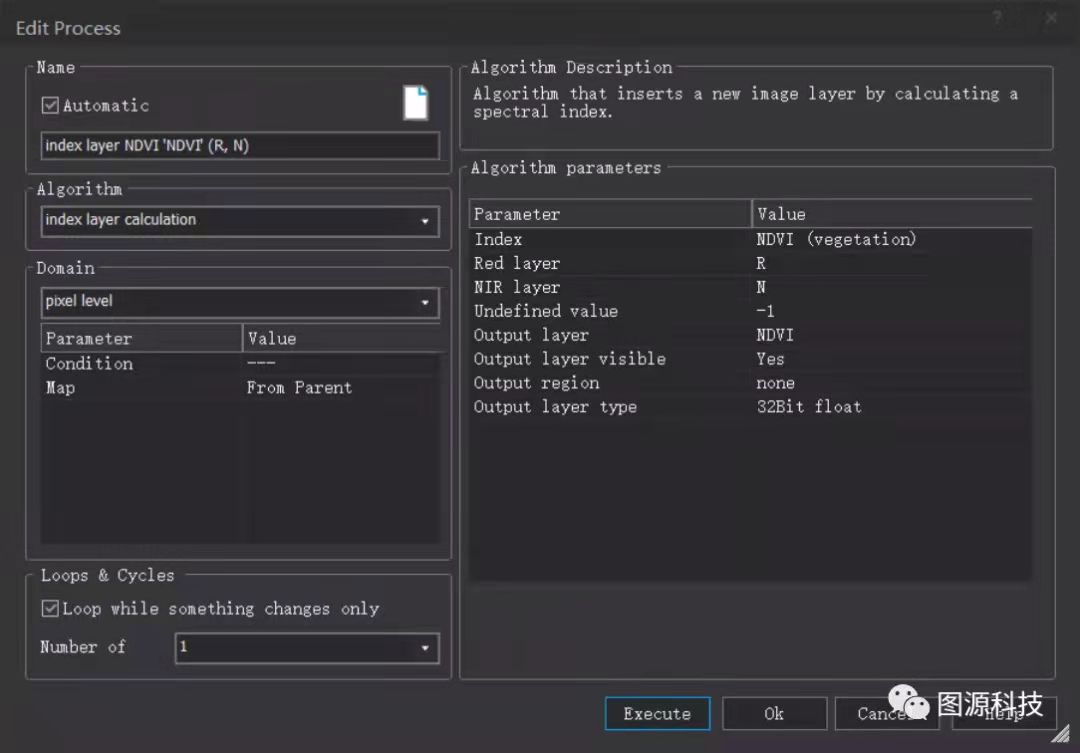Click the document icon beside Automatic
The height and width of the screenshot is (753, 1080).
click(x=415, y=102)
